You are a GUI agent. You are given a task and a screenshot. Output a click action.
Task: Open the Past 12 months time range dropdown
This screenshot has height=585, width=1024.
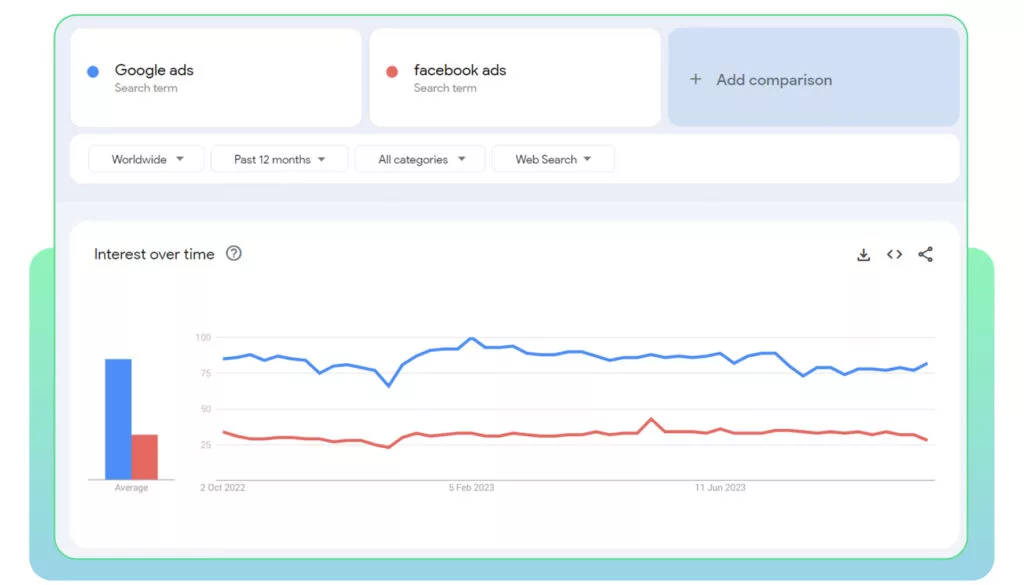point(280,159)
